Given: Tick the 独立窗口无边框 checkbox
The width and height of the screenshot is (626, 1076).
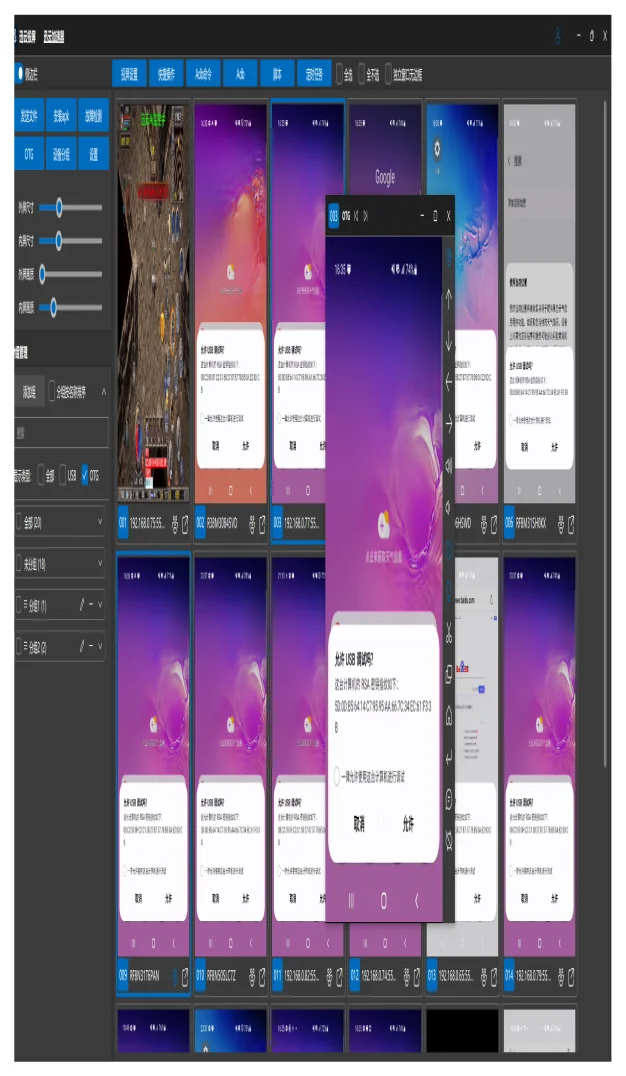Looking at the screenshot, I should pos(389,74).
